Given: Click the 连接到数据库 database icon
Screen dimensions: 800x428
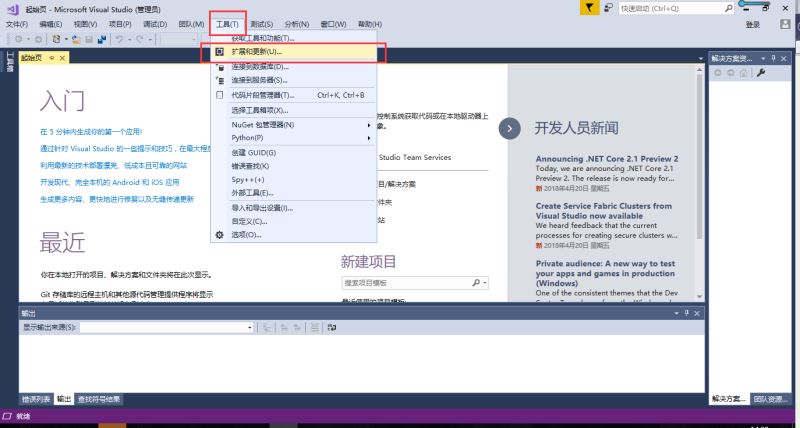Looking at the screenshot, I should pyautogui.click(x=220, y=66).
